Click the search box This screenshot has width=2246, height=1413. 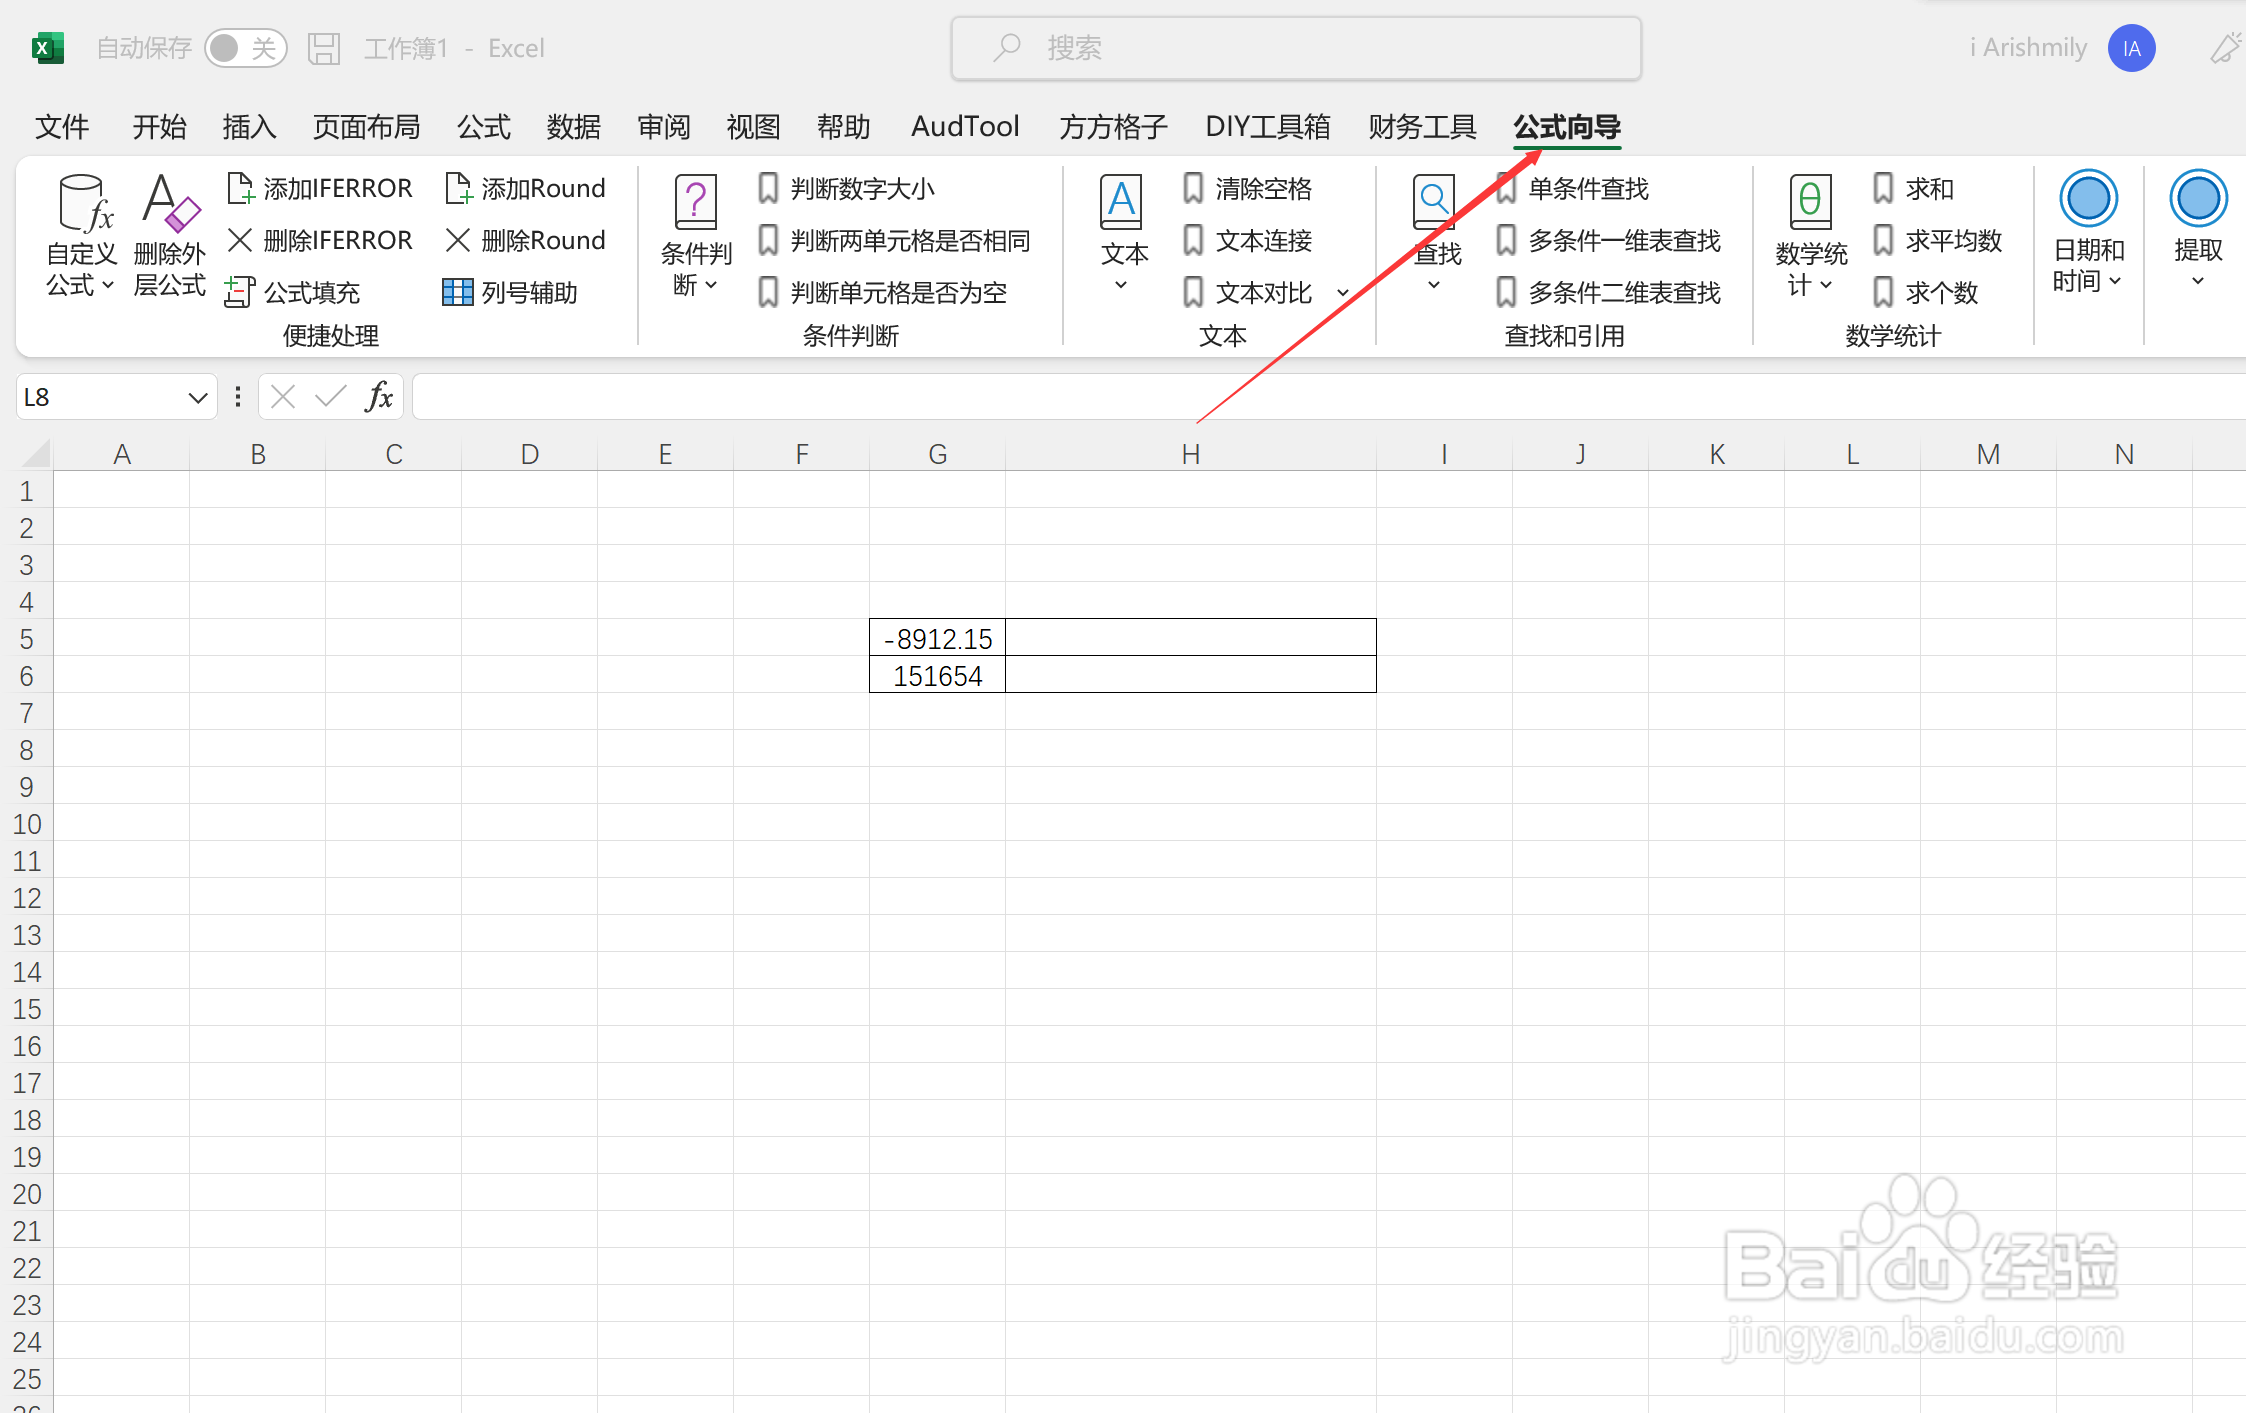(x=1296, y=48)
